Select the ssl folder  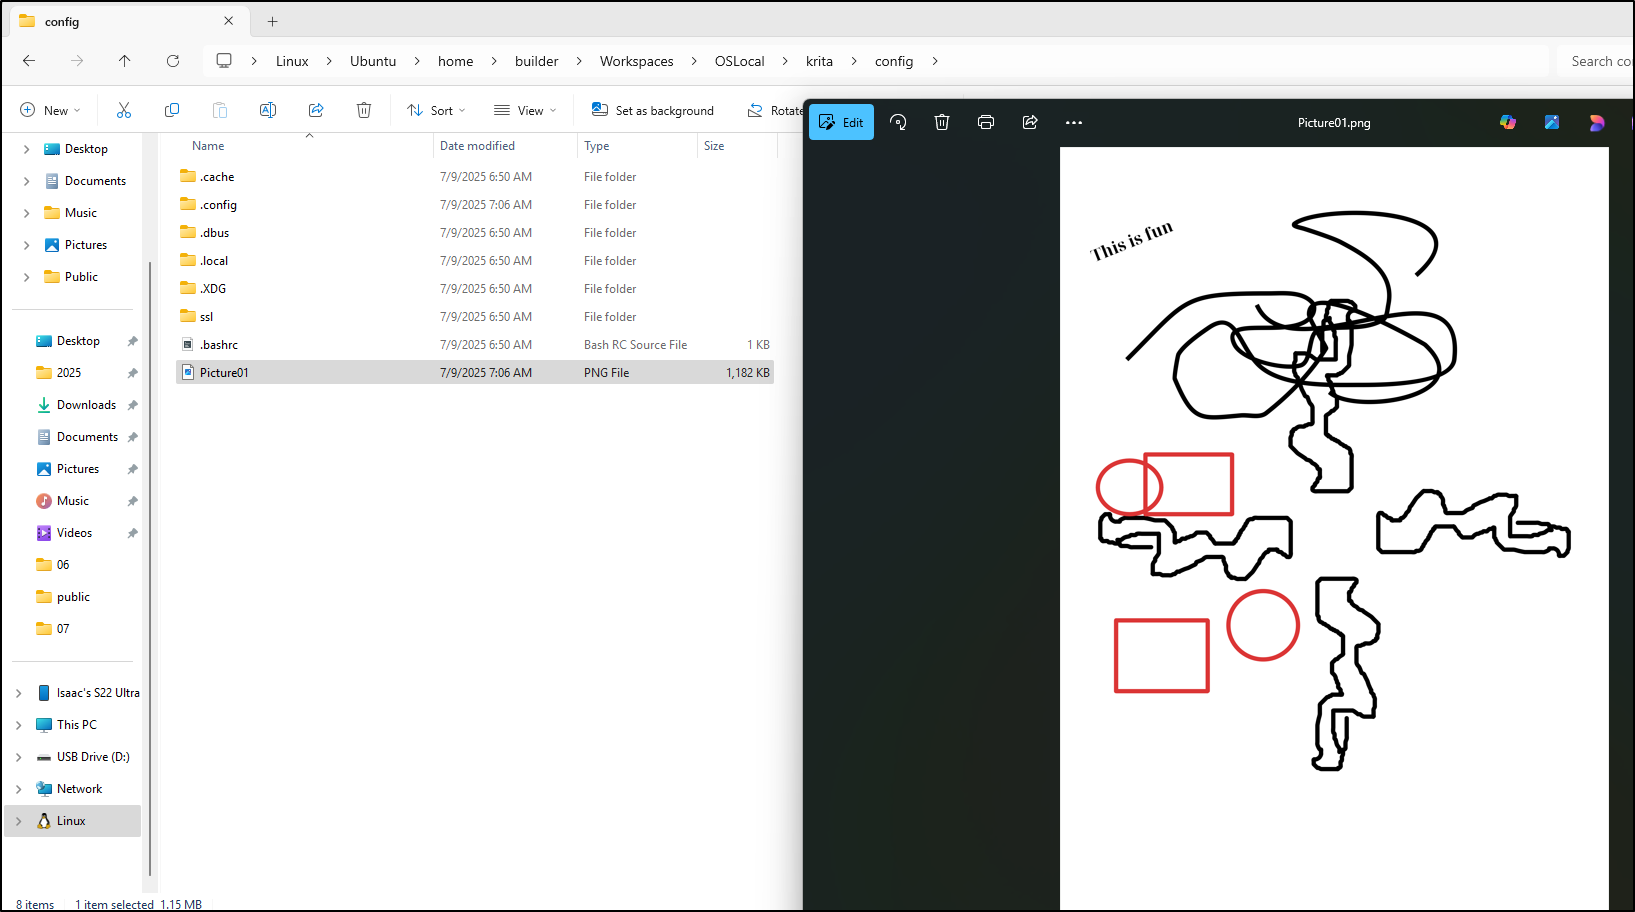[x=475, y=317]
